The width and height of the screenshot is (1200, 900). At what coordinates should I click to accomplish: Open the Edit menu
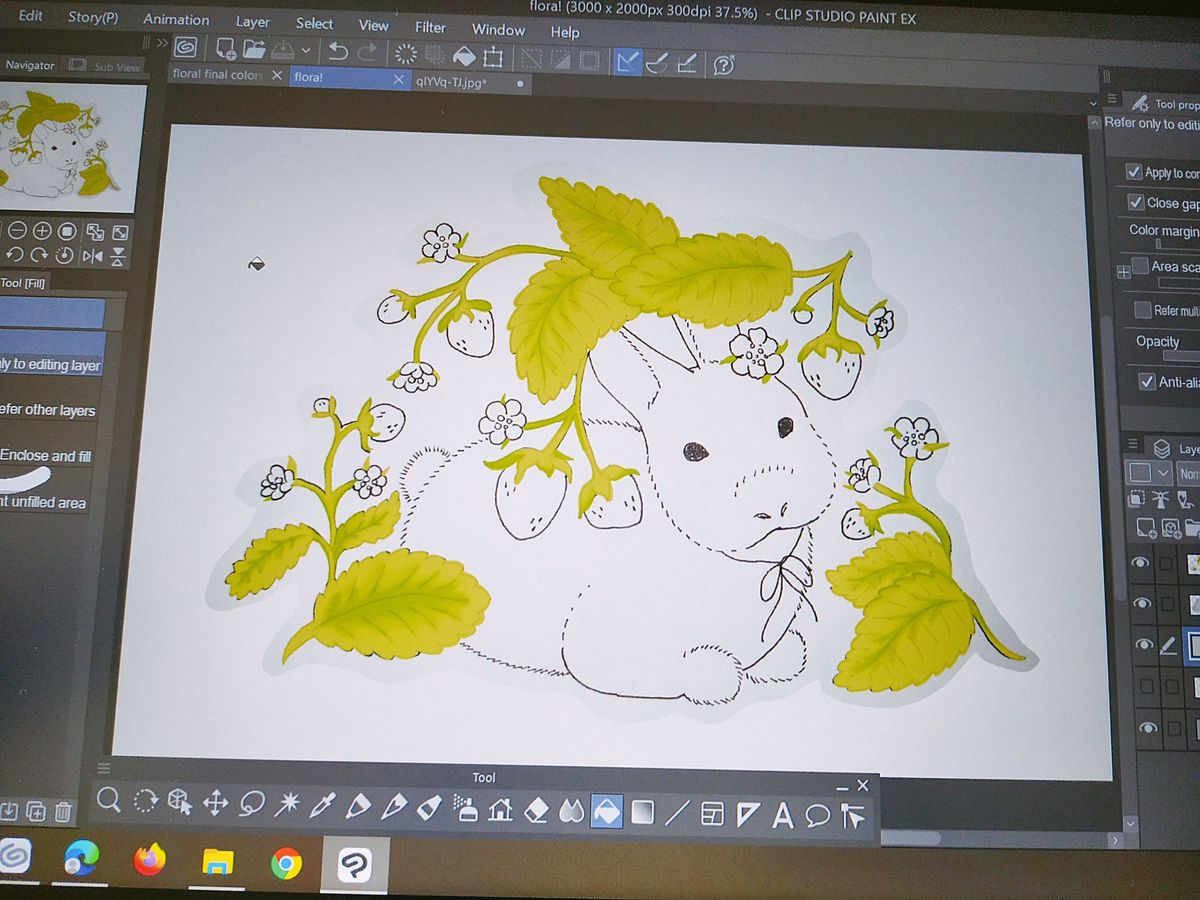(x=30, y=15)
